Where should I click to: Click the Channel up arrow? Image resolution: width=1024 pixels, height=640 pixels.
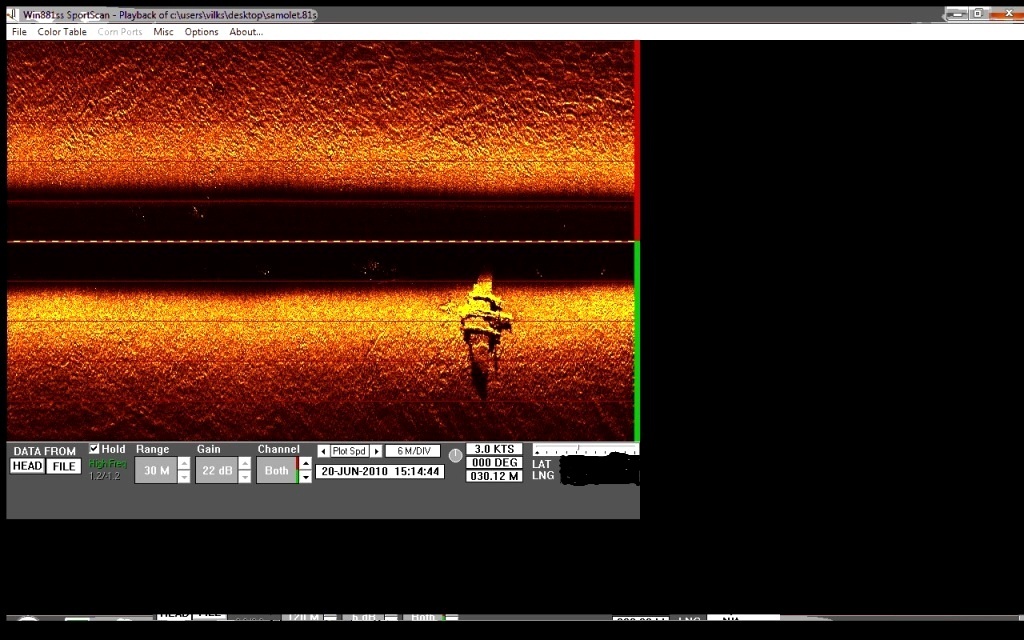pos(306,464)
